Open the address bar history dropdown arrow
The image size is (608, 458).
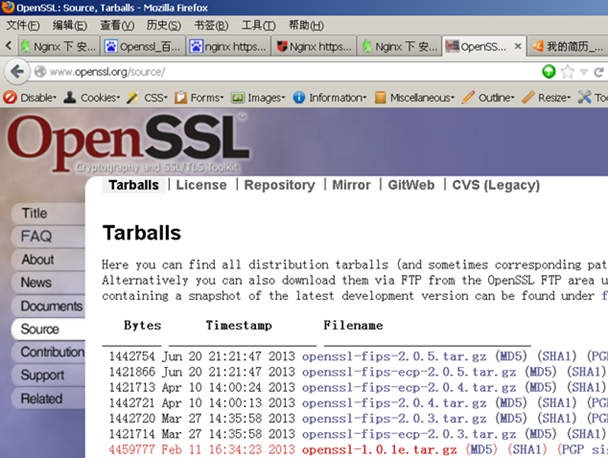(584, 72)
